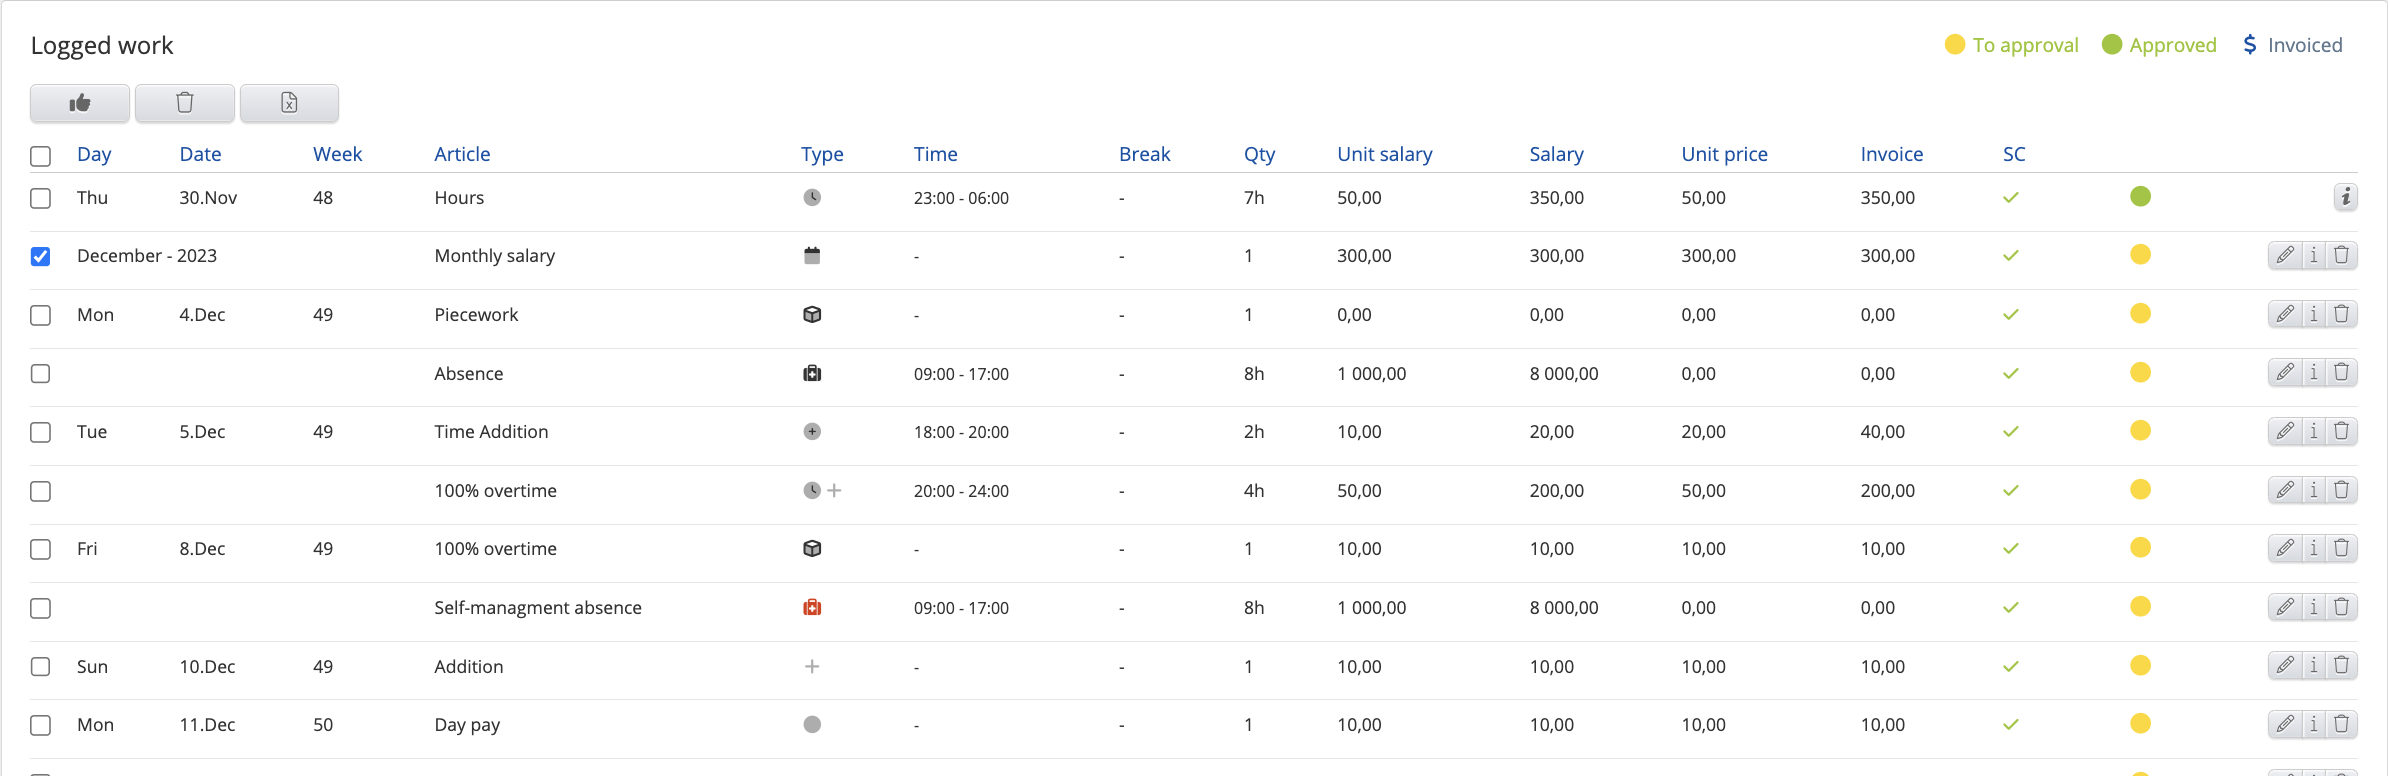Edit the Time Addition row on 5.Dec
Viewport: 2388px width, 776px height.
2285,431
